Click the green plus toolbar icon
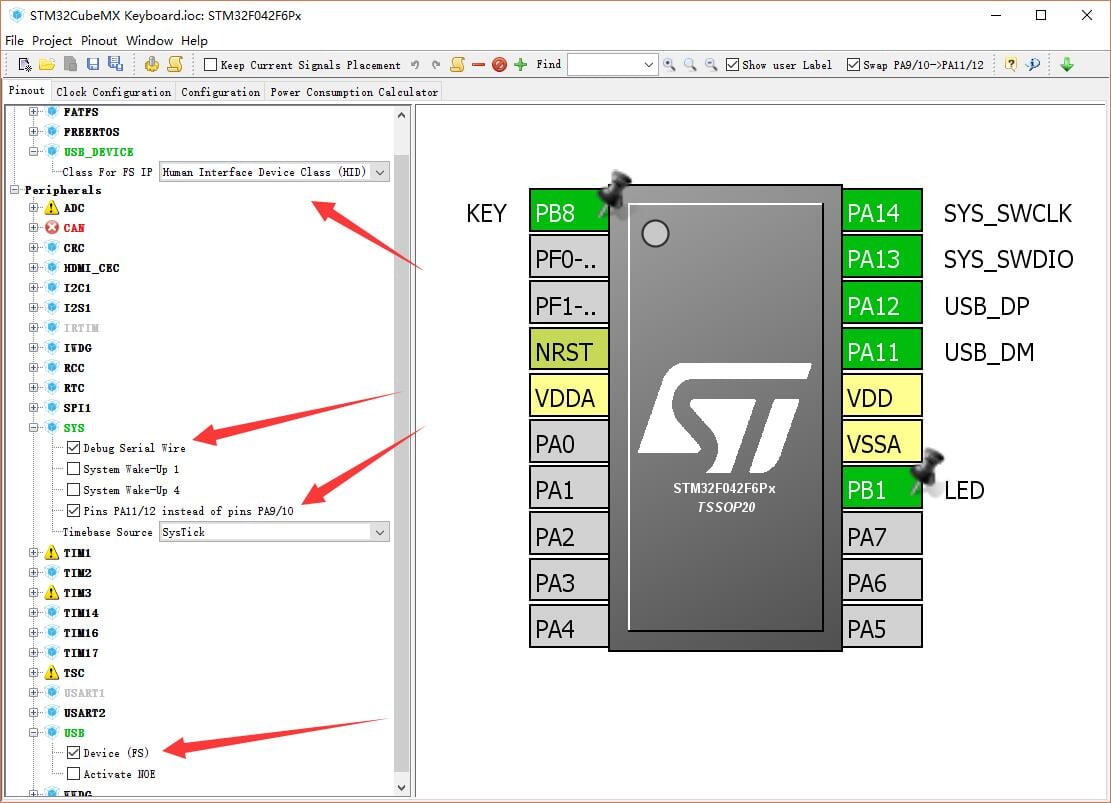Screen dimensions: 1111x803 [521, 64]
